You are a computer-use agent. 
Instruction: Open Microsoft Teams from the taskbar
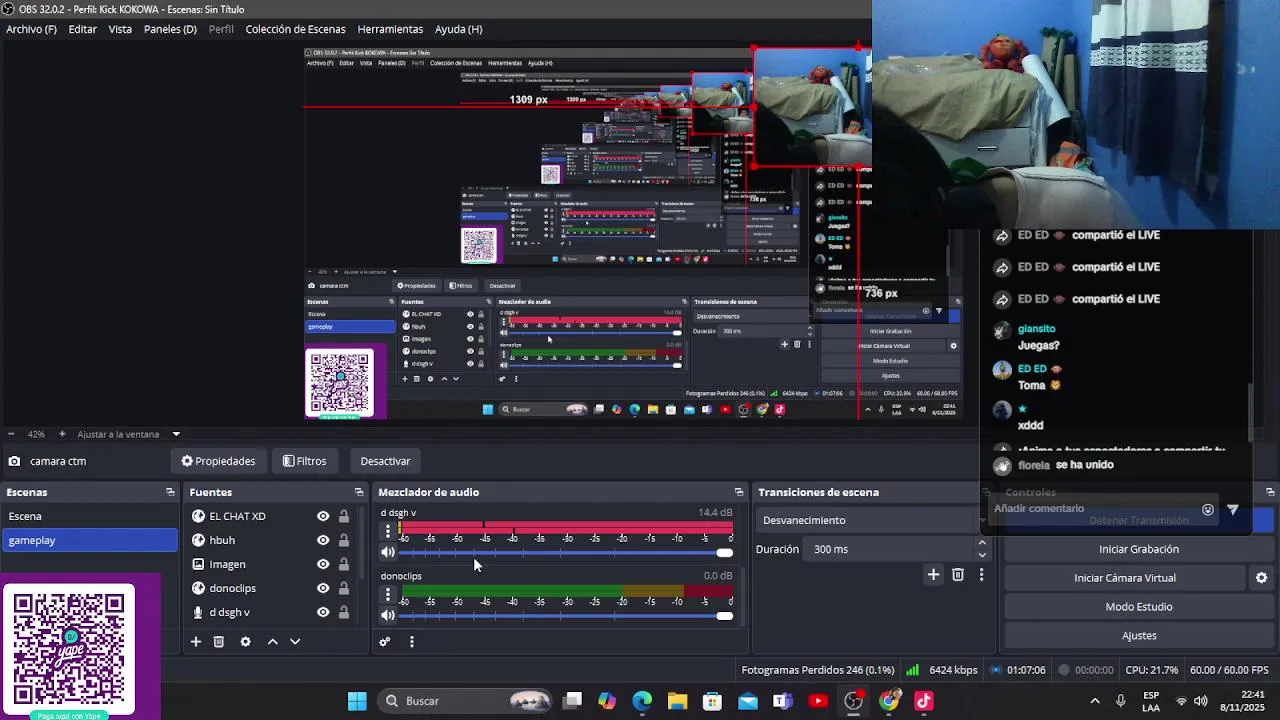pos(782,701)
